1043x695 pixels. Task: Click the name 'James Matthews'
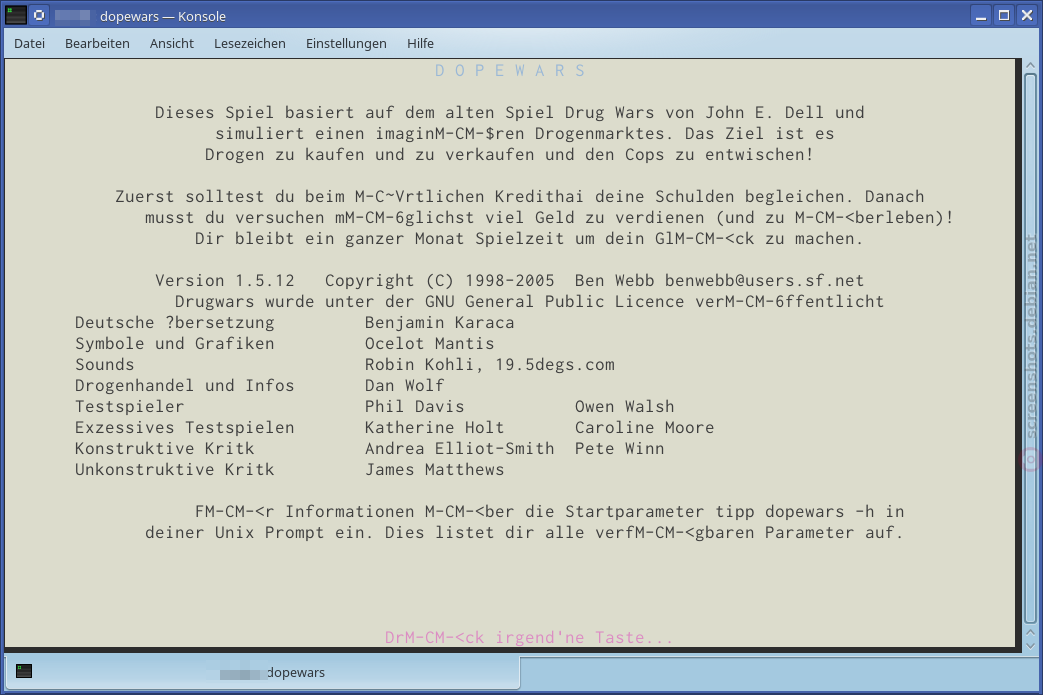pyautogui.click(x=434, y=470)
